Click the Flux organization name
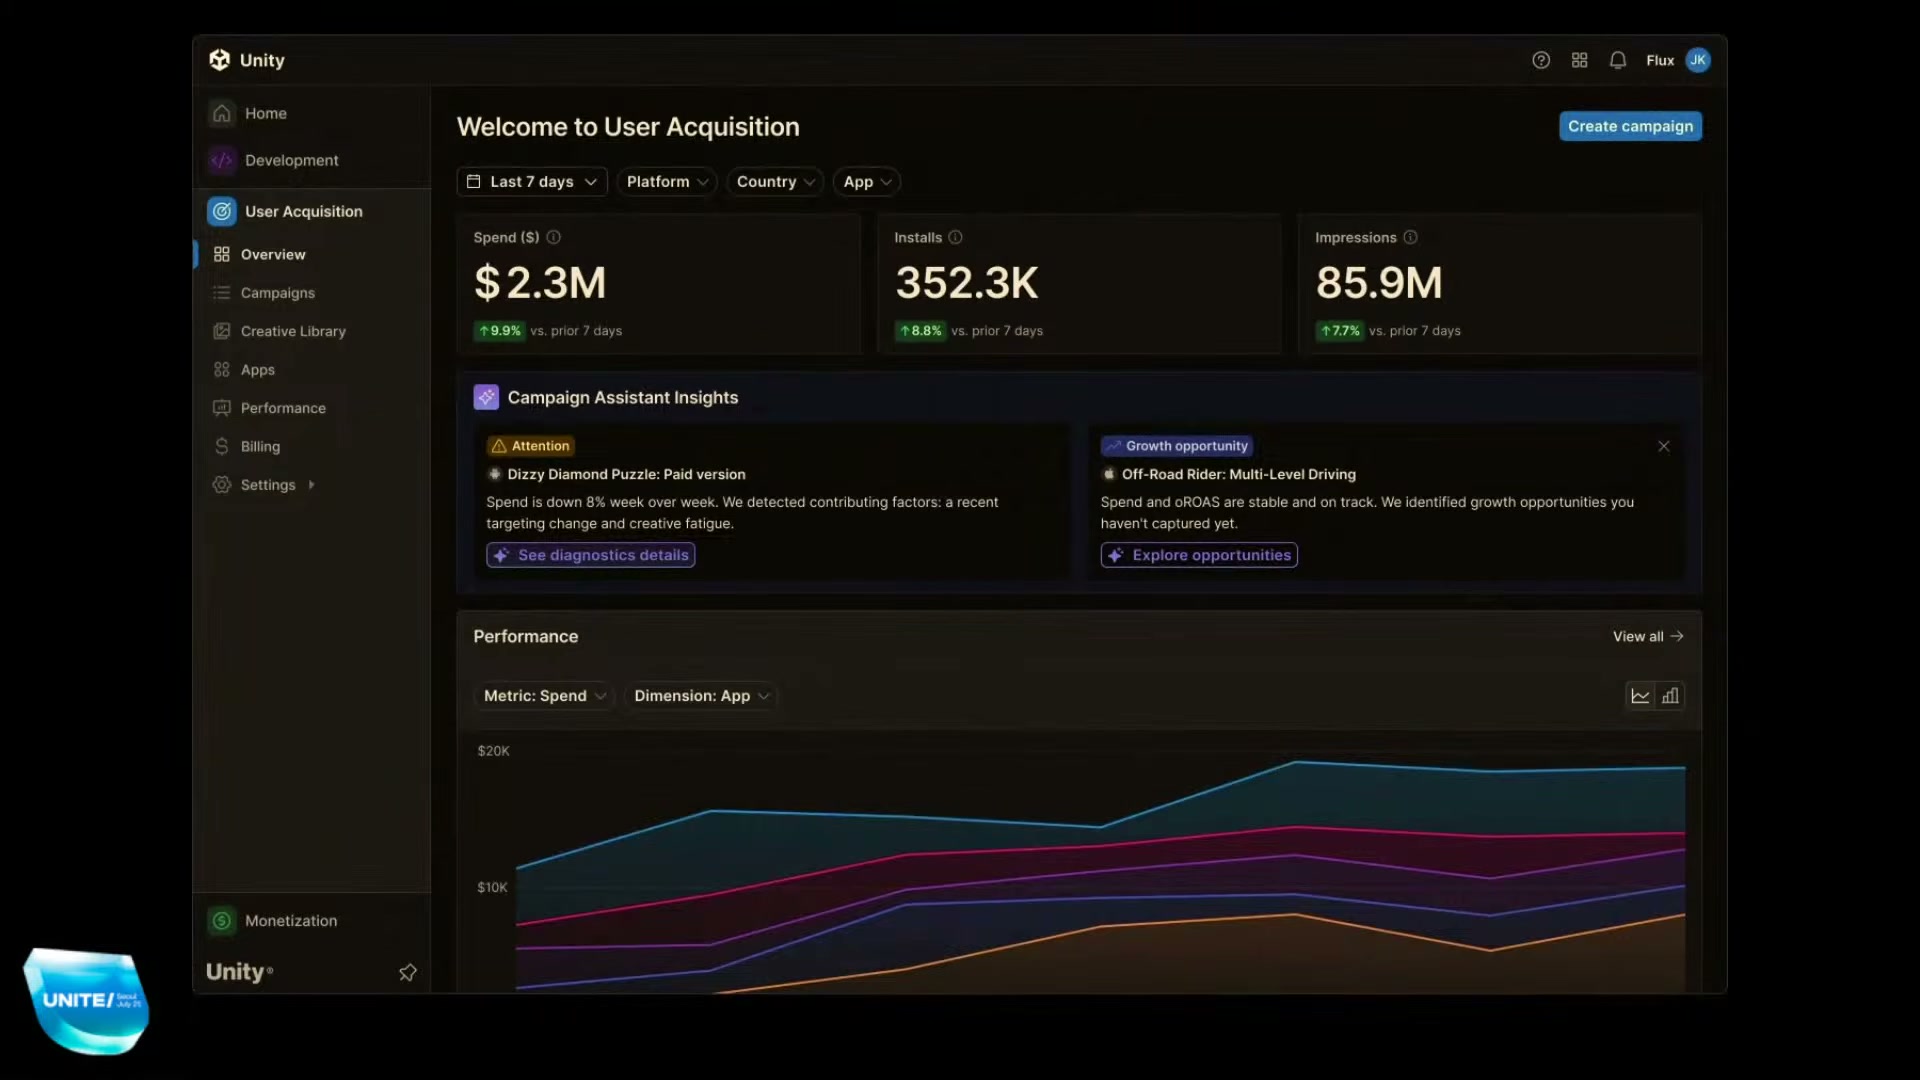The image size is (1920, 1080). [1660, 60]
